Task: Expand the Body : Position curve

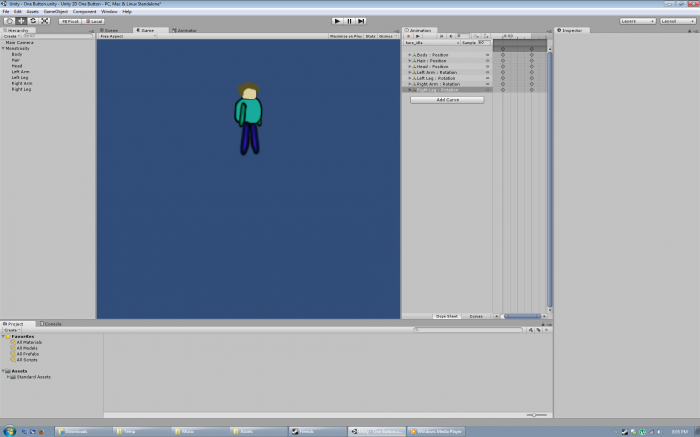Action: 409,55
